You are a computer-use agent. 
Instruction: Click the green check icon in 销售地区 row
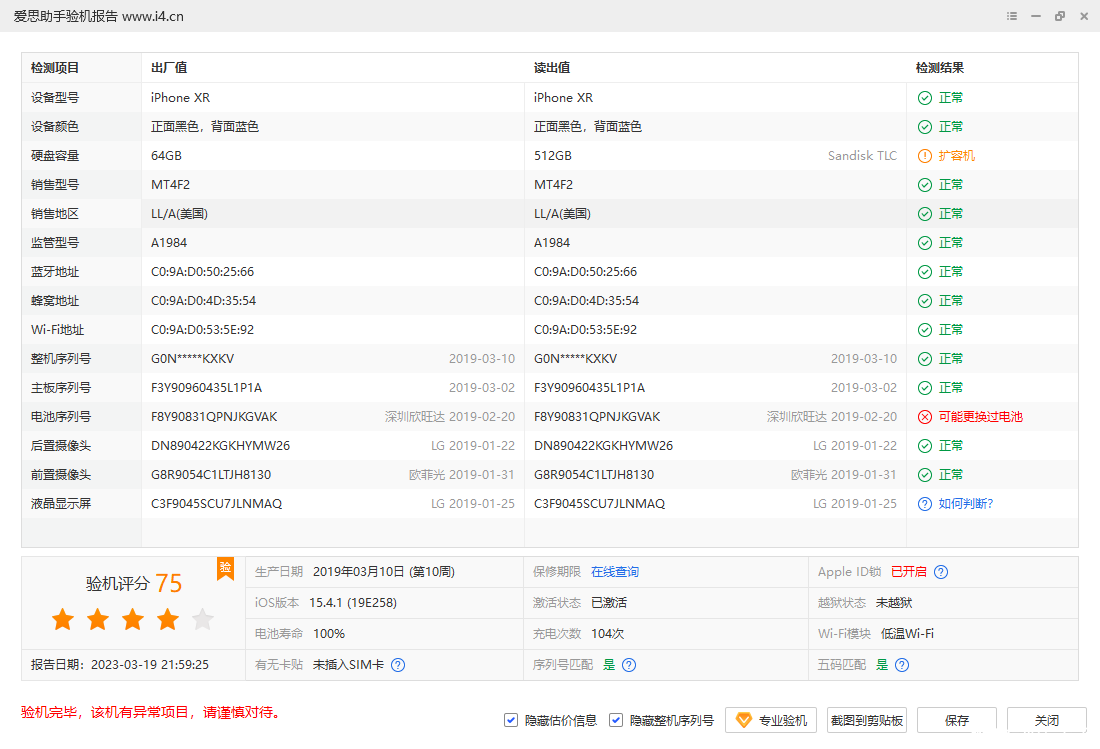click(x=925, y=214)
